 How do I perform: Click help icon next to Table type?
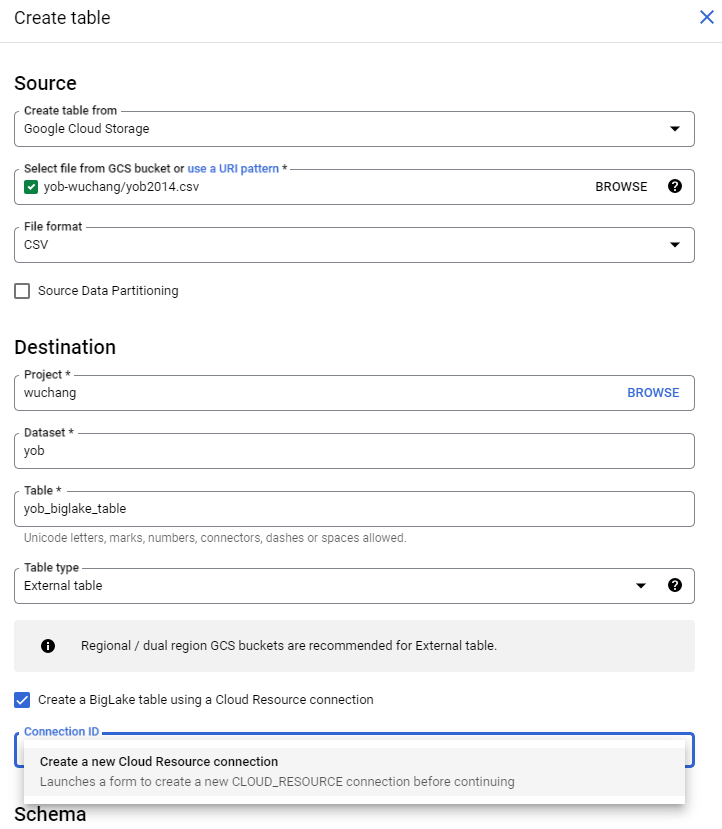(x=675, y=585)
